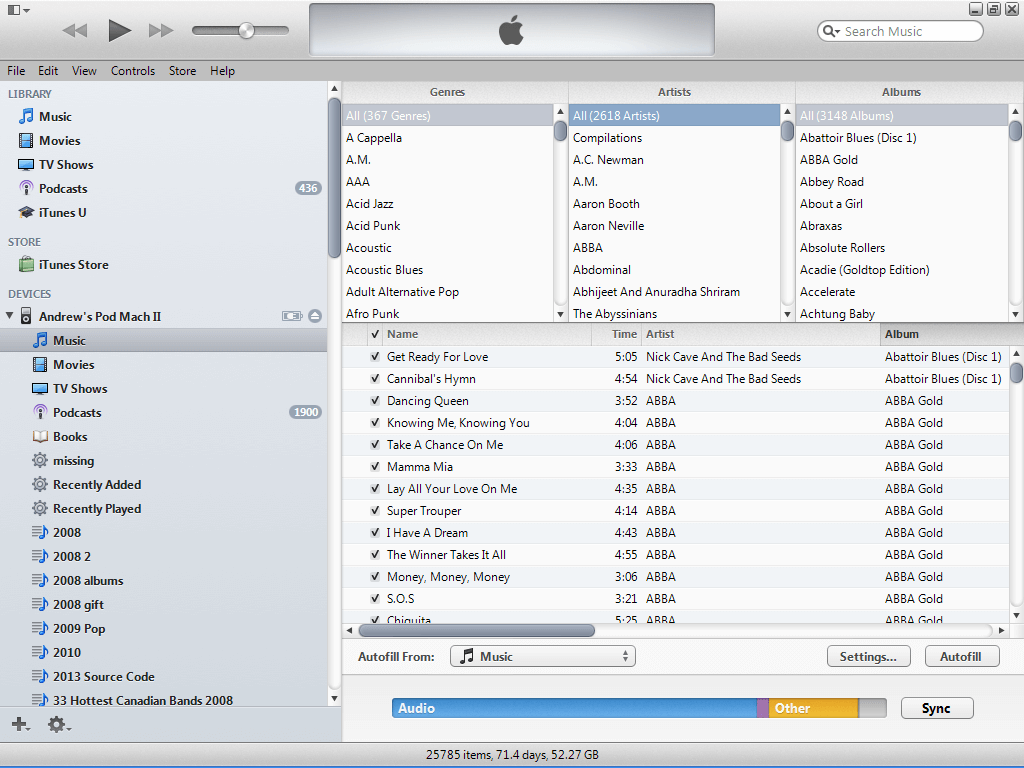Open the window menu icon in top-left corner

tap(18, 10)
